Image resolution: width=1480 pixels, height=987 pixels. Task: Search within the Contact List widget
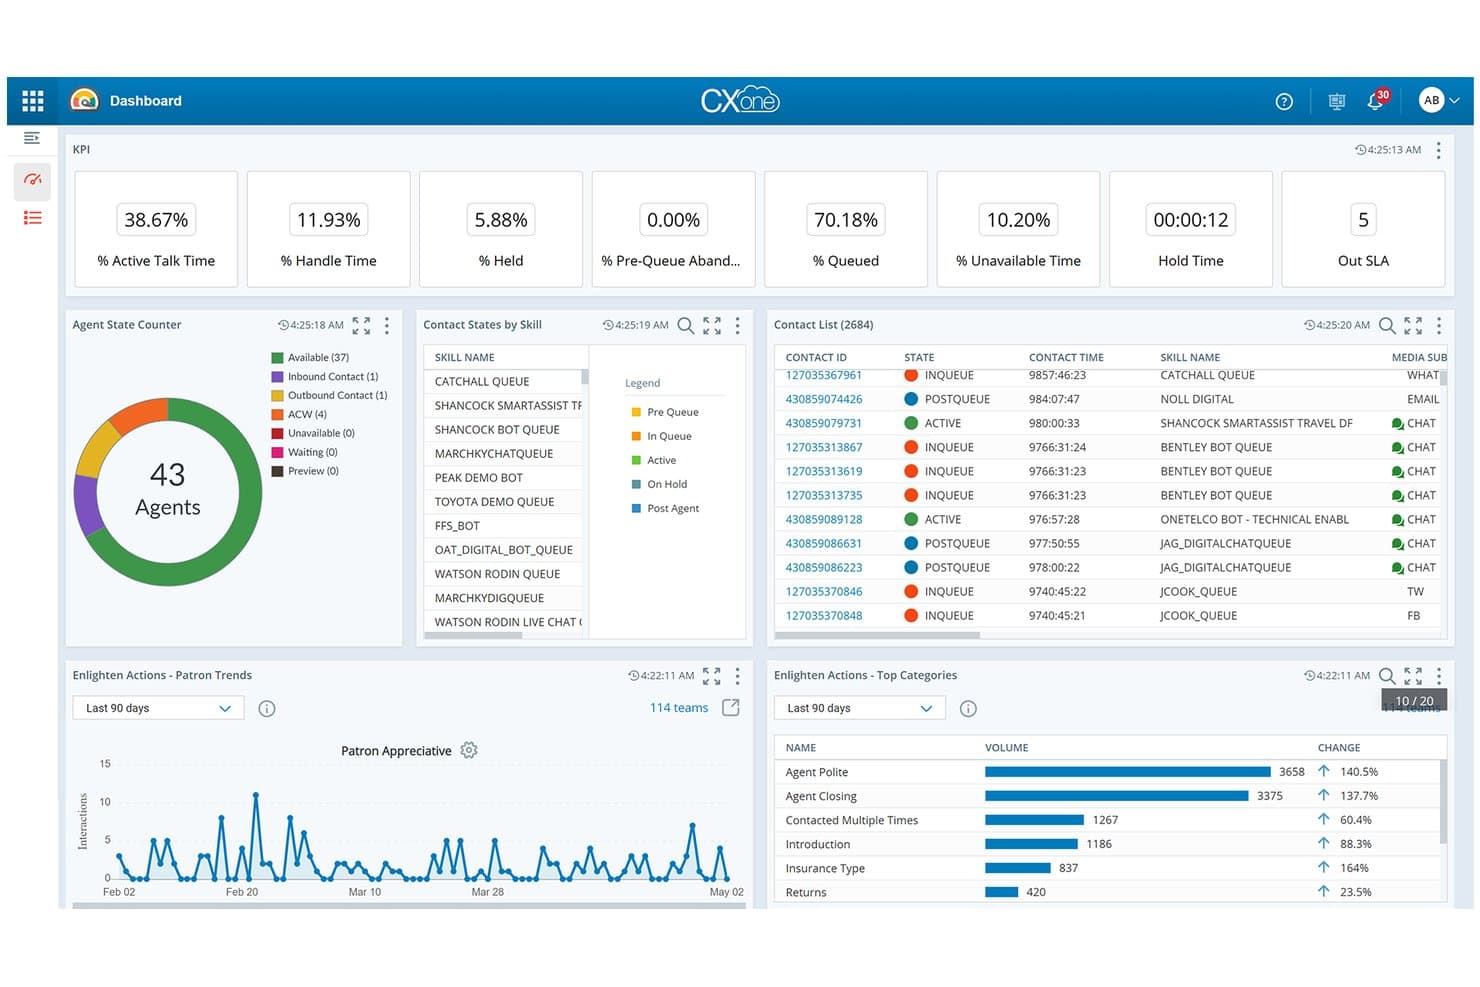pos(1387,325)
